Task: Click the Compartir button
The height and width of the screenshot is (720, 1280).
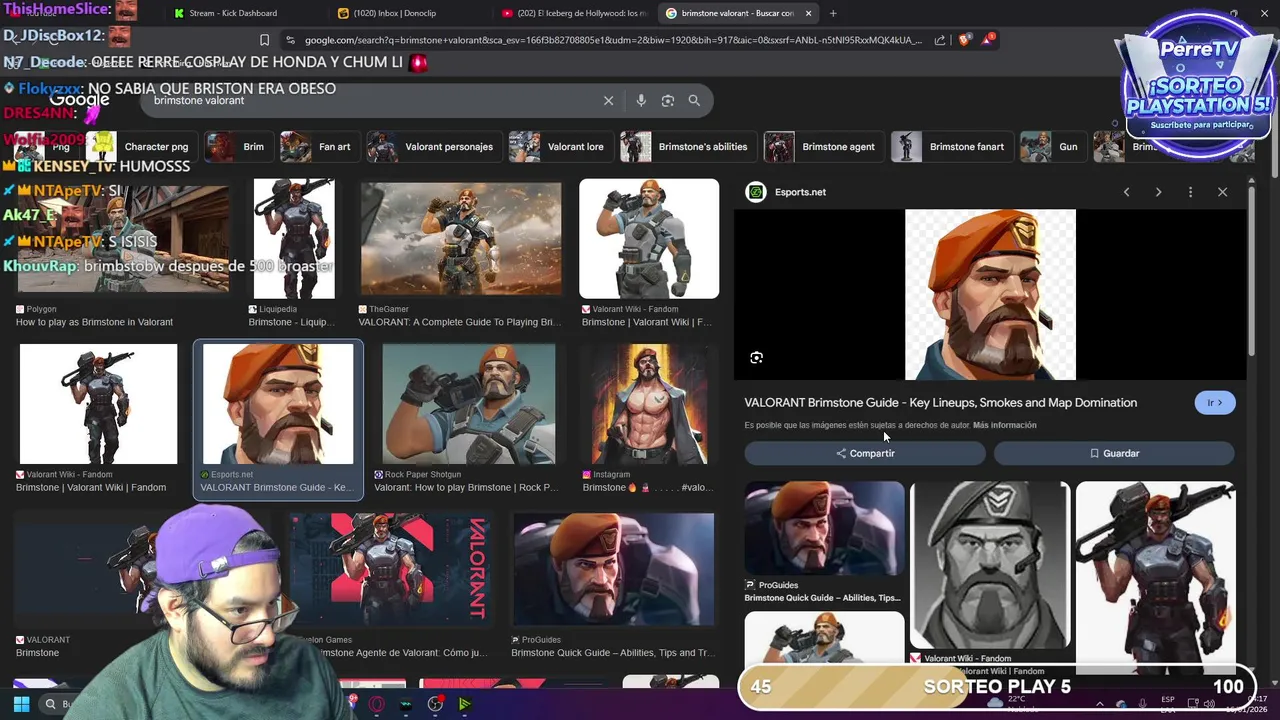Action: pyautogui.click(x=865, y=453)
